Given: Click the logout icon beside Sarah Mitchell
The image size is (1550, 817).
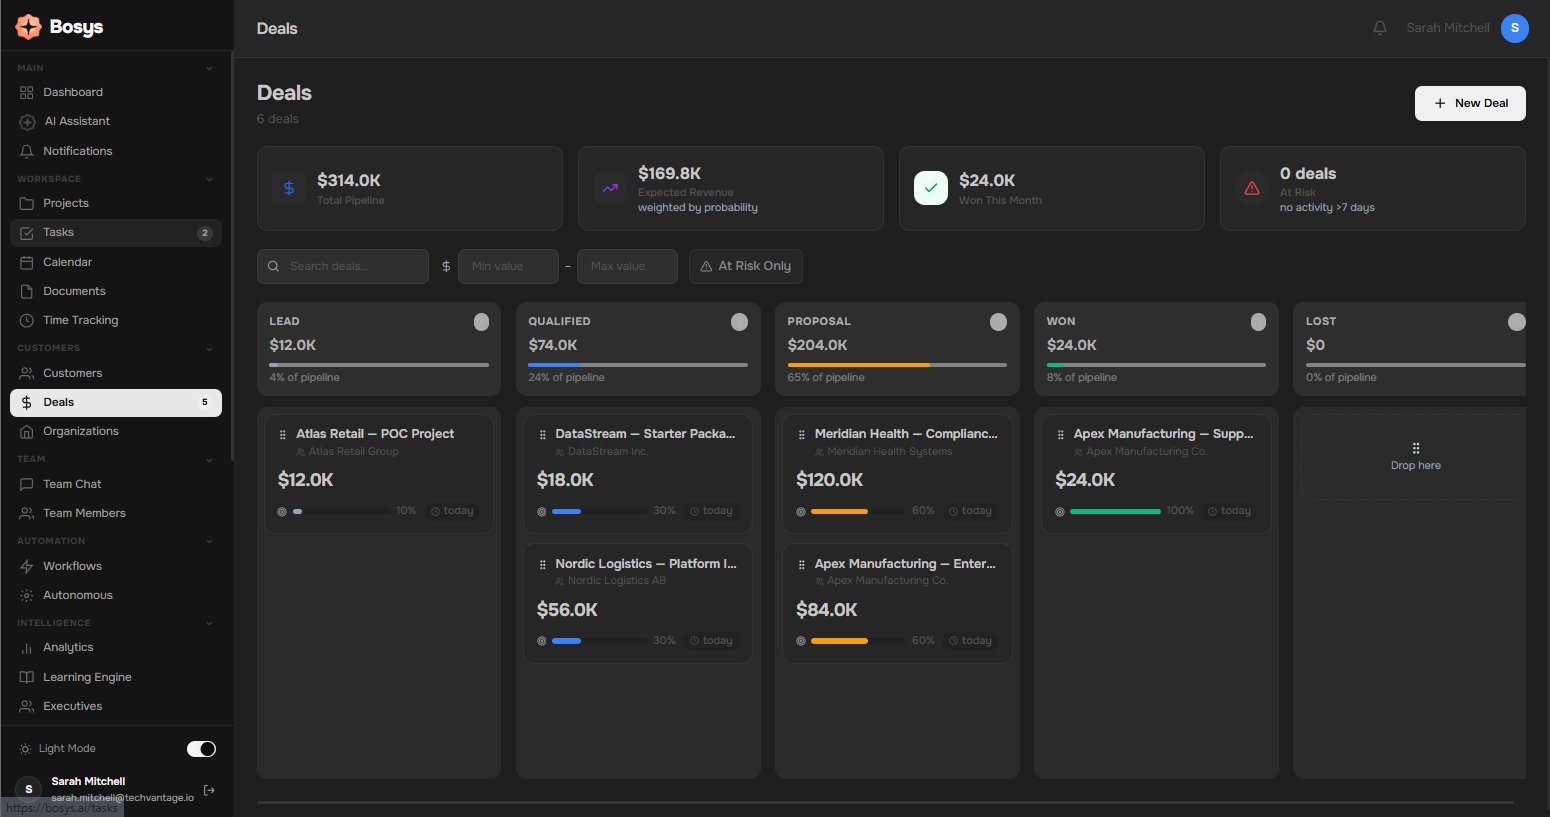Looking at the screenshot, I should click(209, 790).
